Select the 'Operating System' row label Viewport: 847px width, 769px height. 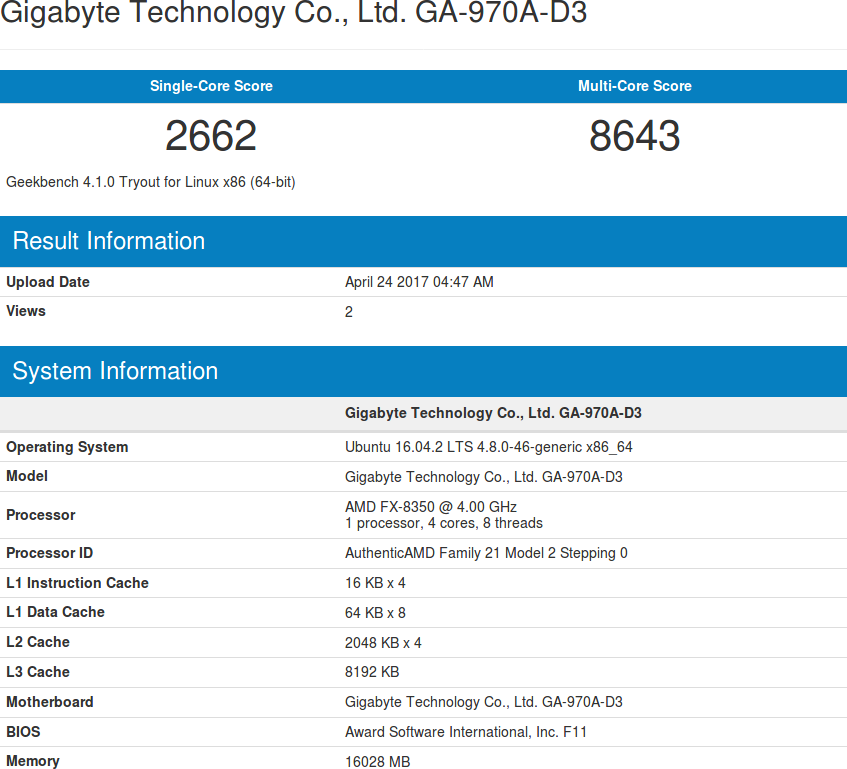coord(67,447)
